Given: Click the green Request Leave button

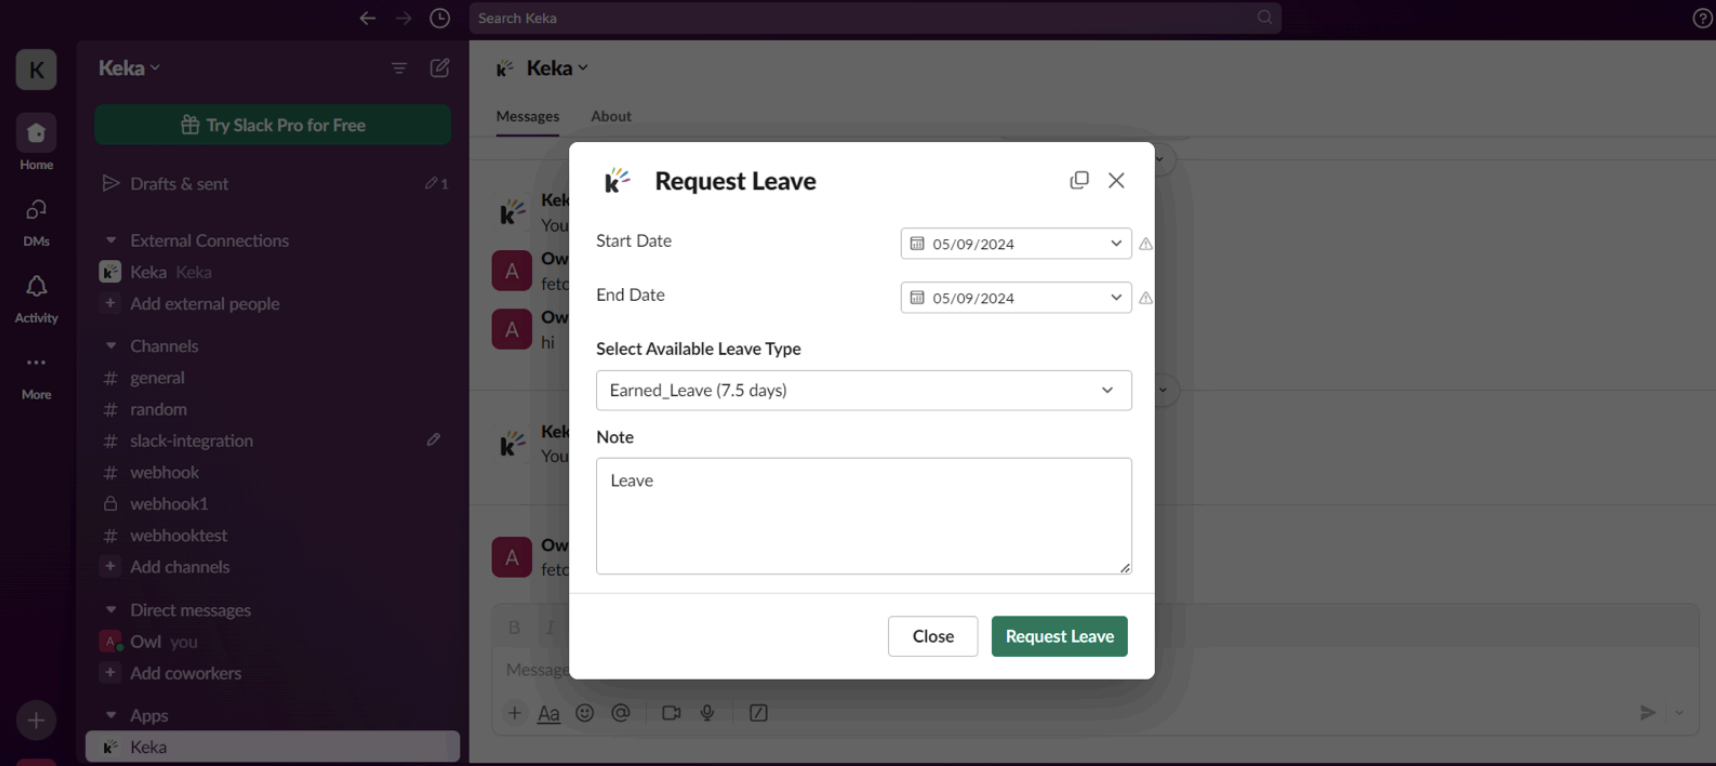Looking at the screenshot, I should pyautogui.click(x=1059, y=636).
